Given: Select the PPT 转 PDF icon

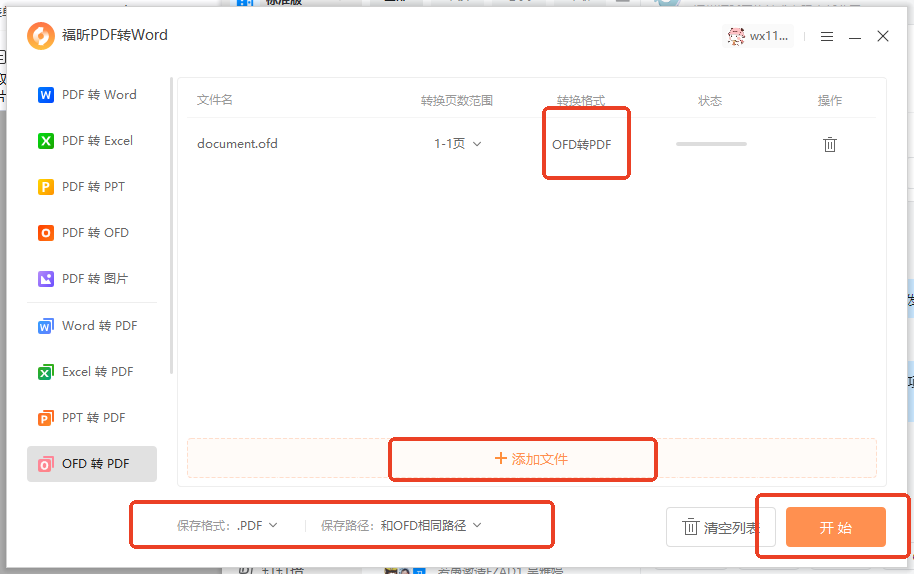Looking at the screenshot, I should coord(45,418).
